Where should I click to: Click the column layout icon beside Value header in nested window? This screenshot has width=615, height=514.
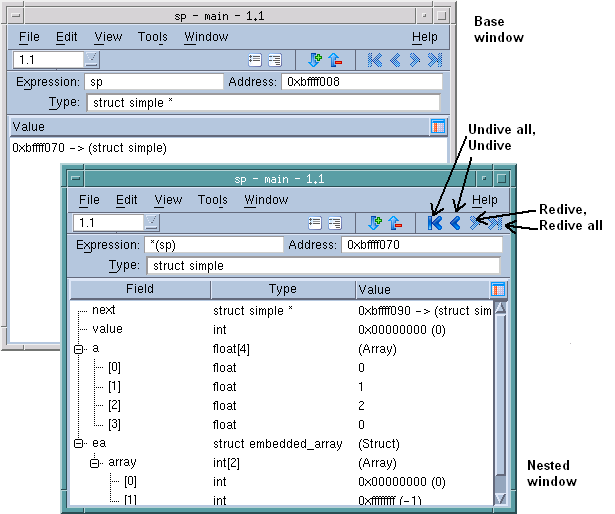click(x=499, y=290)
